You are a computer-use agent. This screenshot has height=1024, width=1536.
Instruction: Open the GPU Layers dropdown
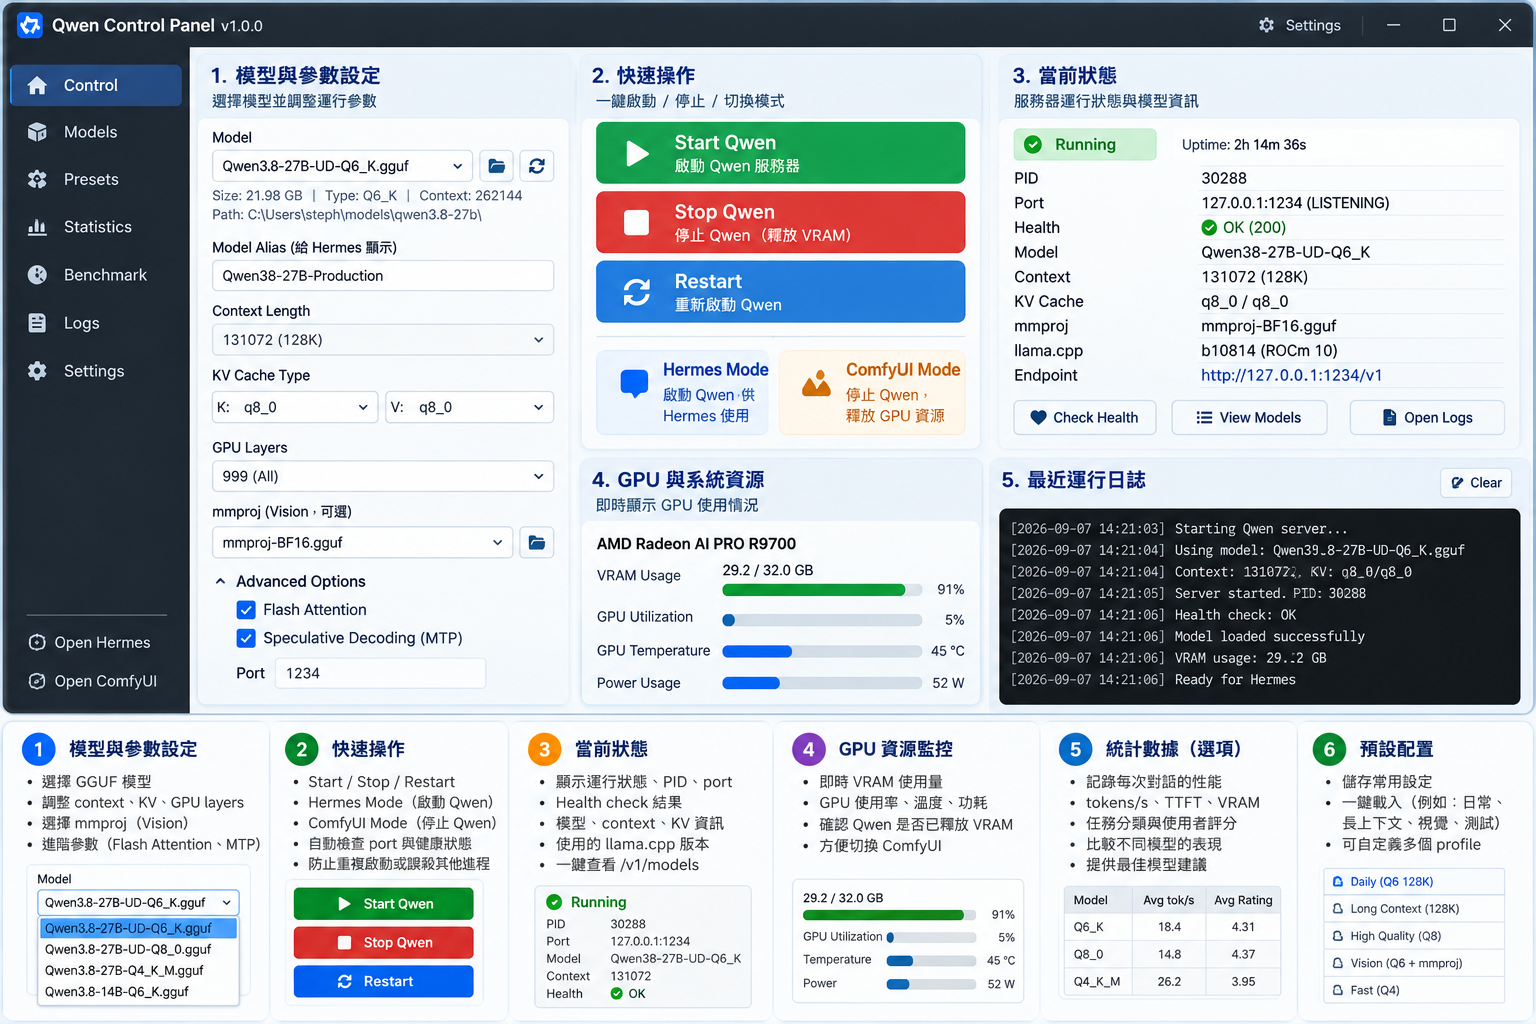383,476
